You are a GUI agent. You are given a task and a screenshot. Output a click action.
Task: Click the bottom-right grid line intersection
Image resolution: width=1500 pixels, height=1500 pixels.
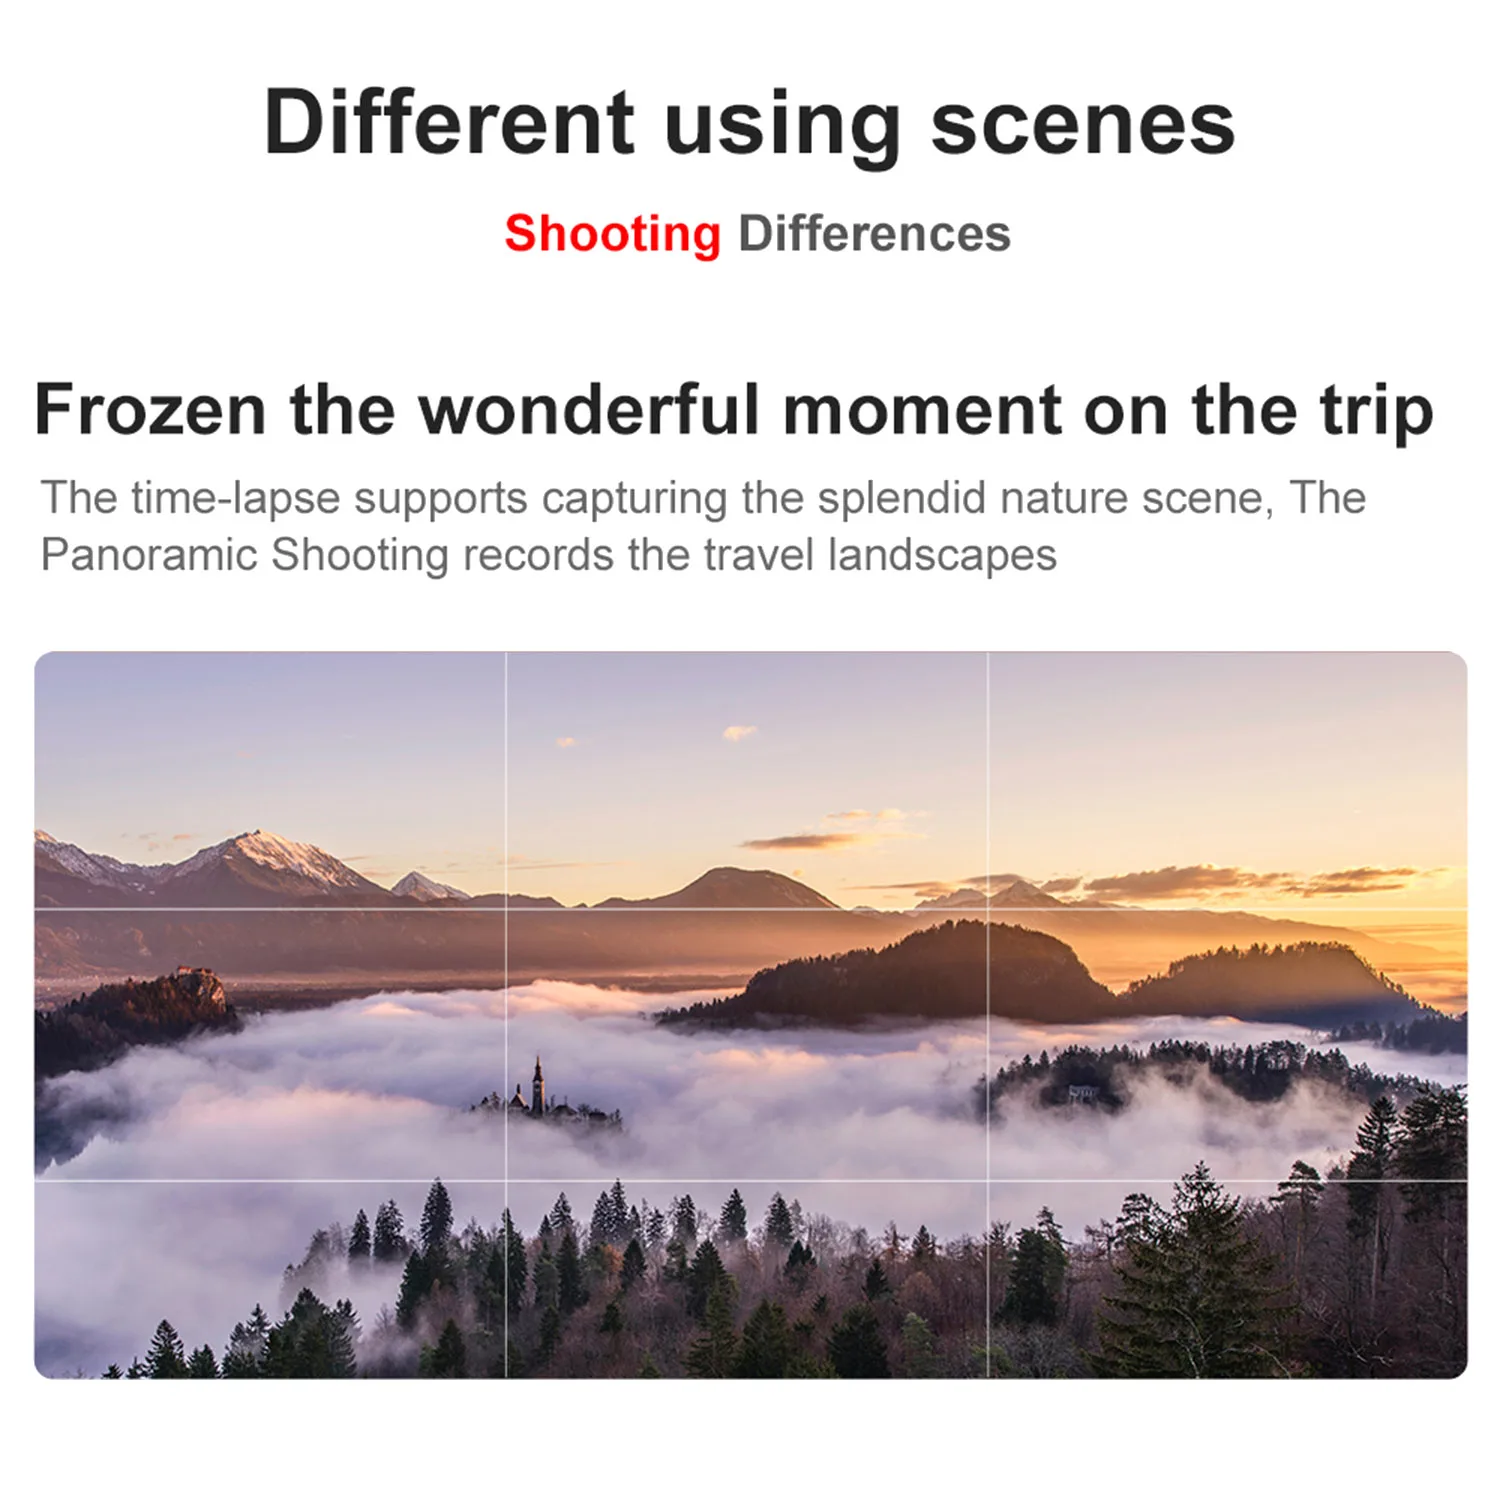click(988, 1180)
